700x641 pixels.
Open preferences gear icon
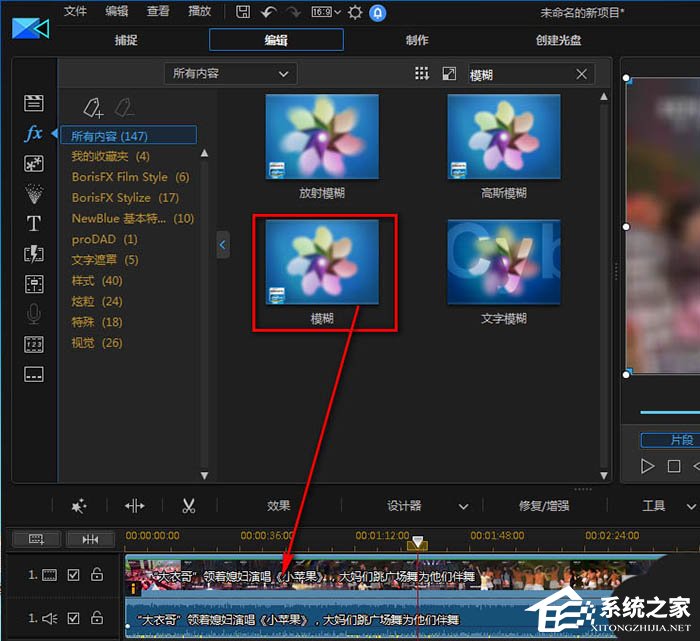coord(354,12)
